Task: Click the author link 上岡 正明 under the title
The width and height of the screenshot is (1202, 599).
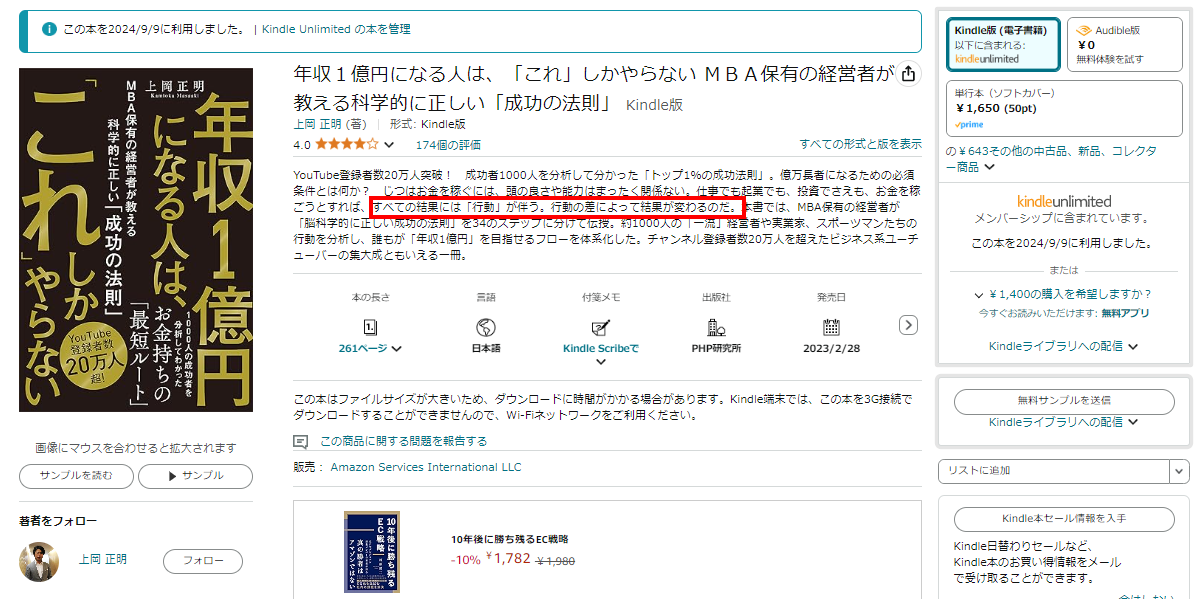Action: pyautogui.click(x=316, y=124)
